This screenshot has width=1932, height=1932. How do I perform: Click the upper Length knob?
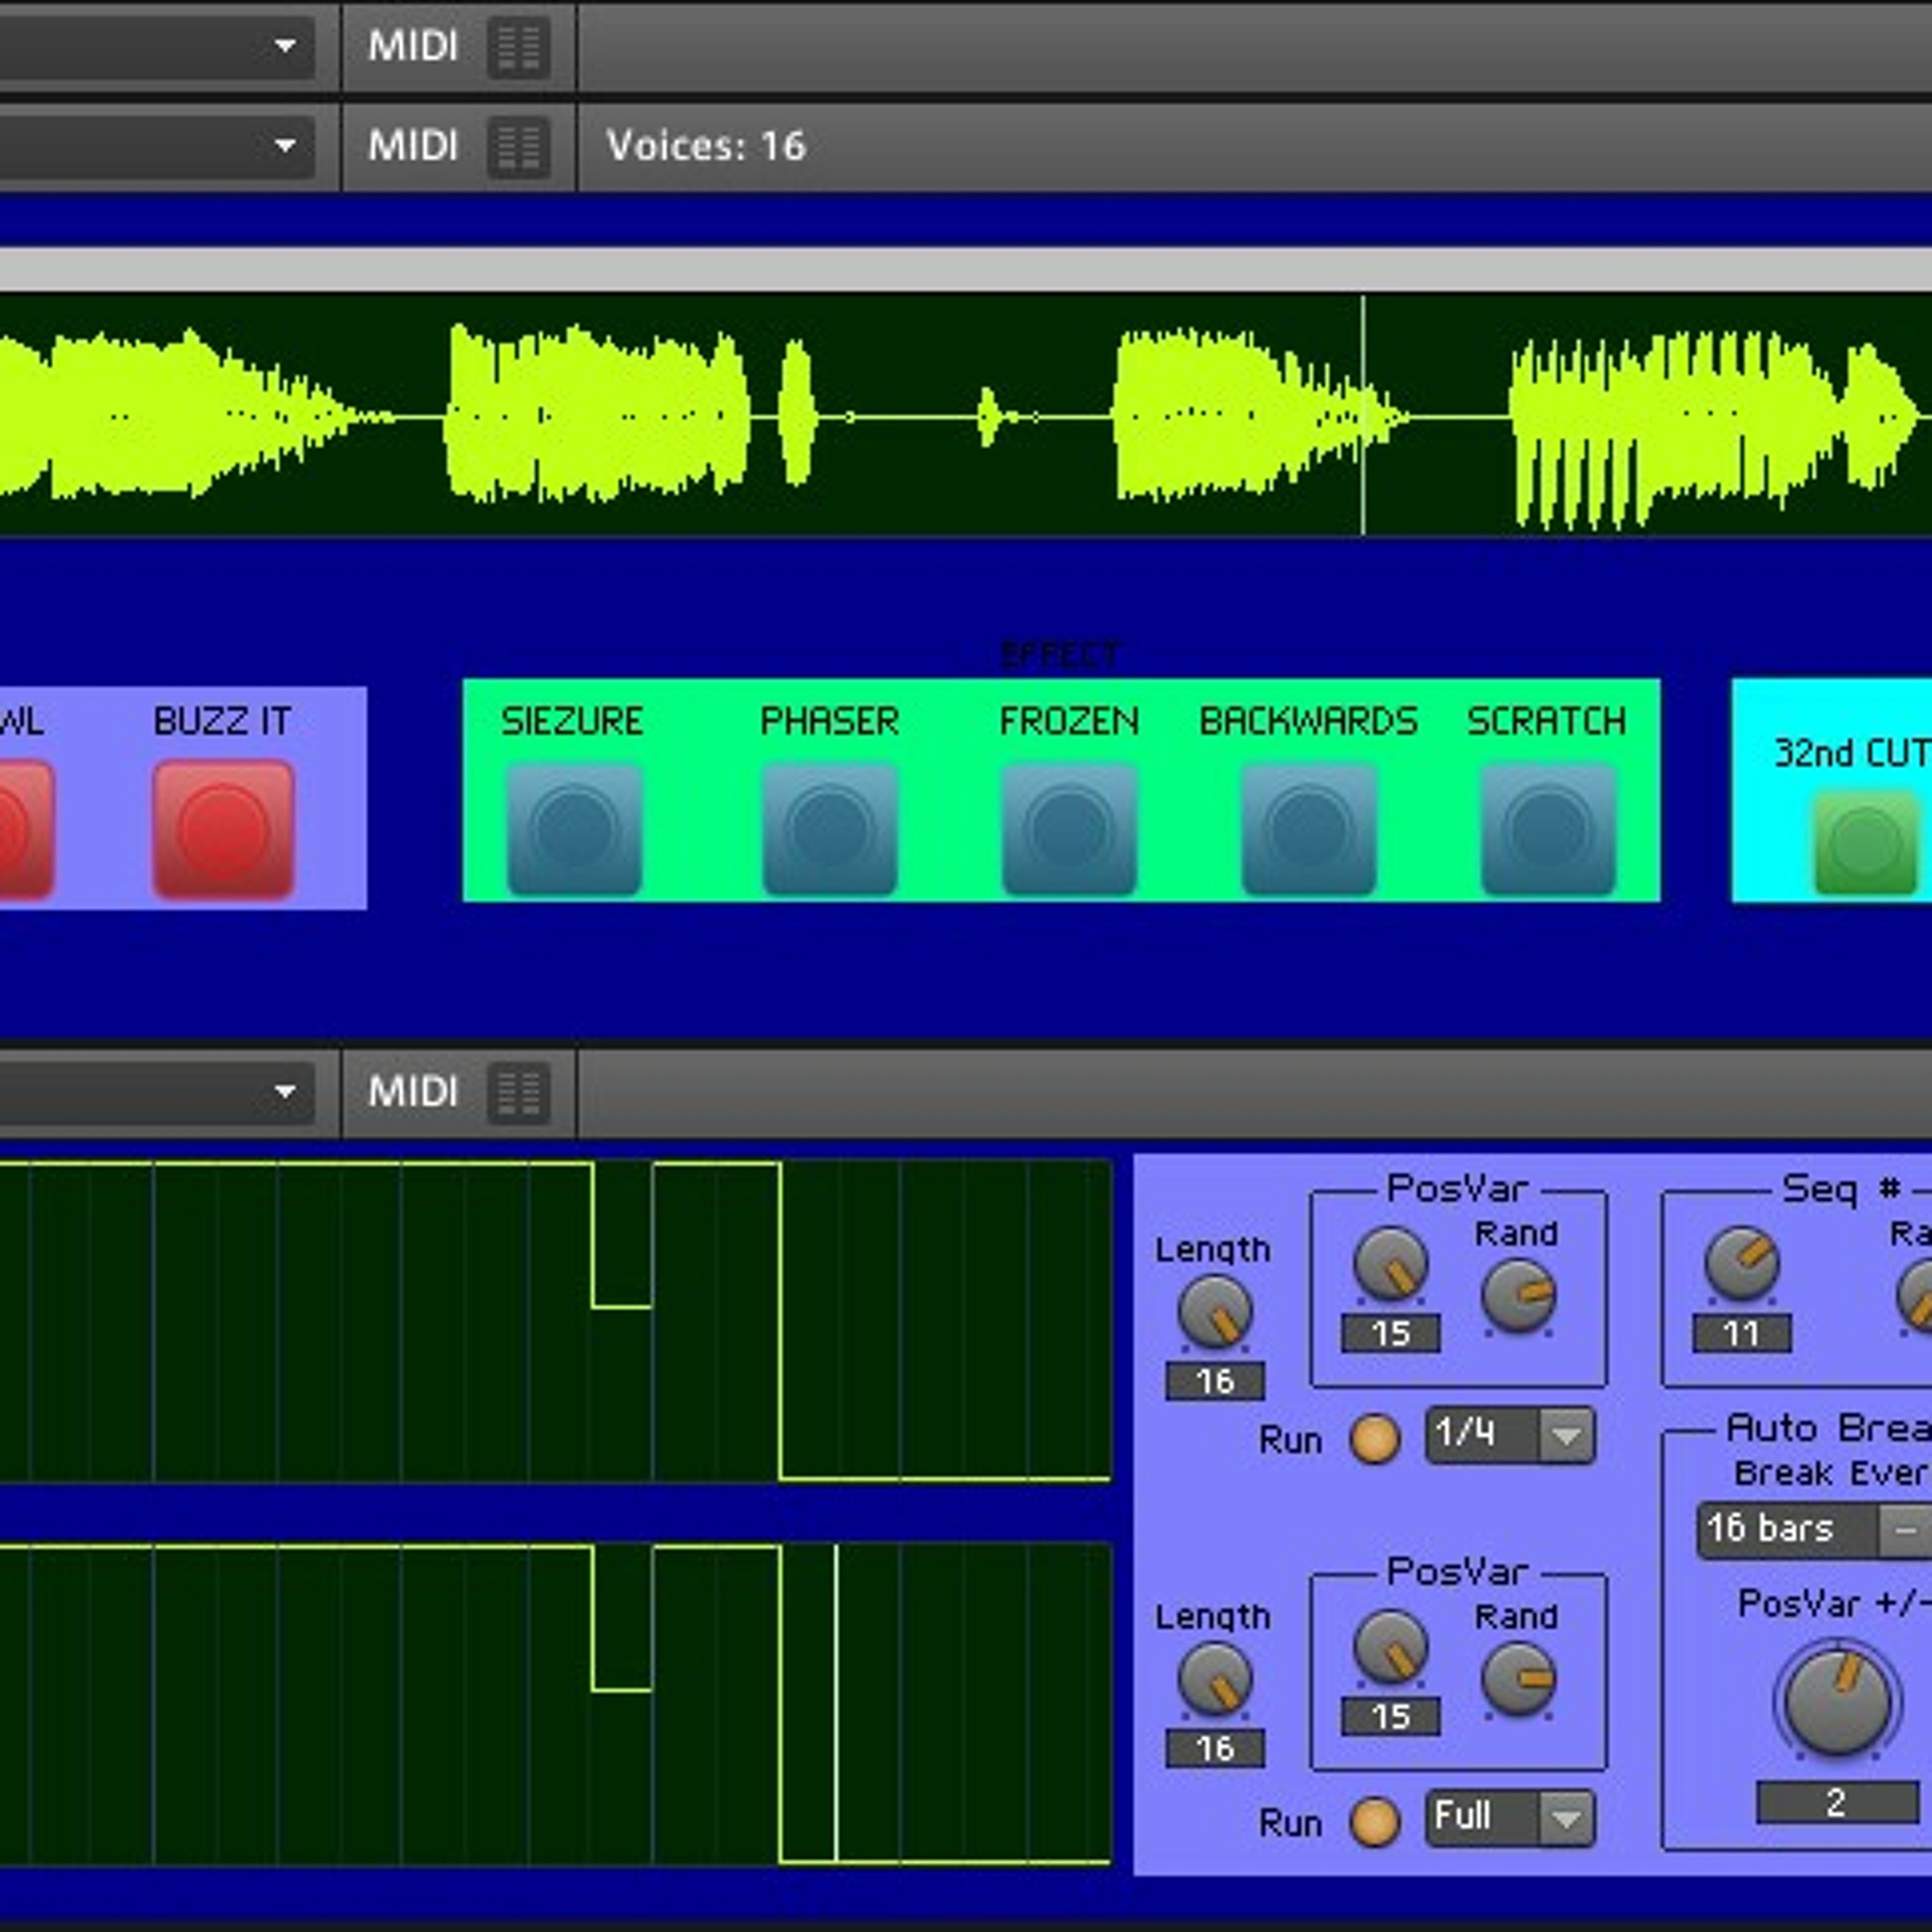click(x=1215, y=1312)
